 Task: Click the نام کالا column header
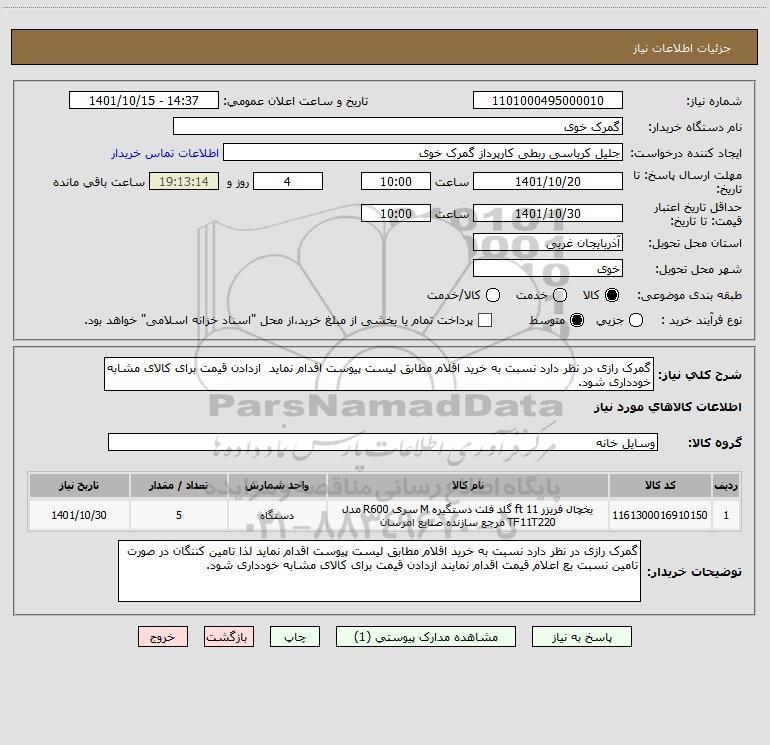pos(468,485)
